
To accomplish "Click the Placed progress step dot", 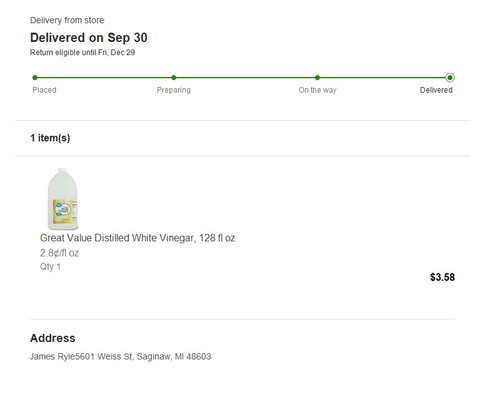I will (x=35, y=78).
